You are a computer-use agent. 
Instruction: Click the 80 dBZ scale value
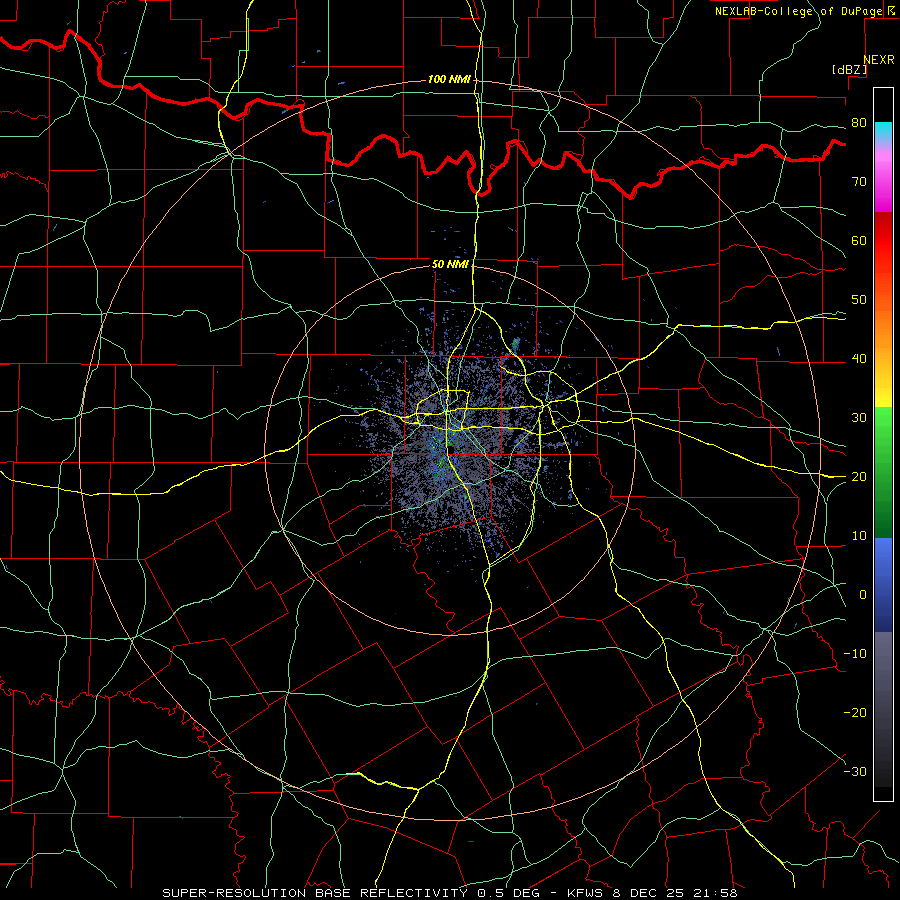click(x=859, y=123)
